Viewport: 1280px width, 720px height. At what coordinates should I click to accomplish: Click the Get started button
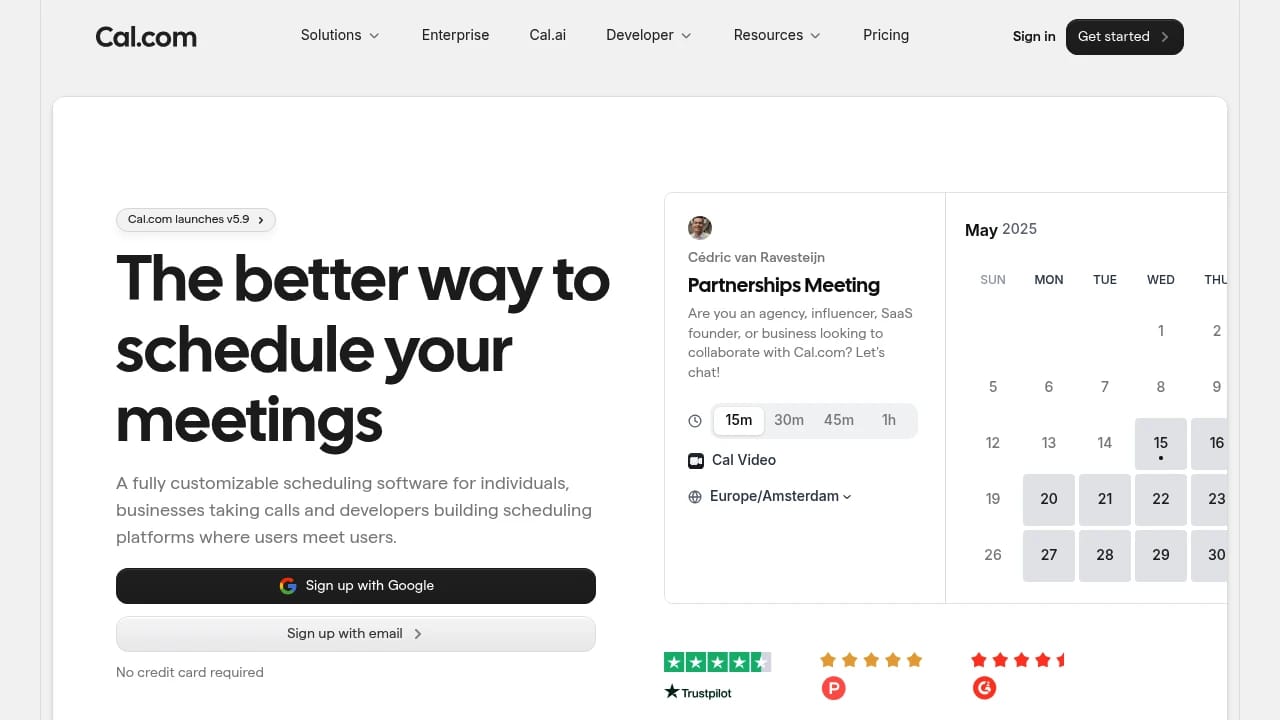point(1124,36)
